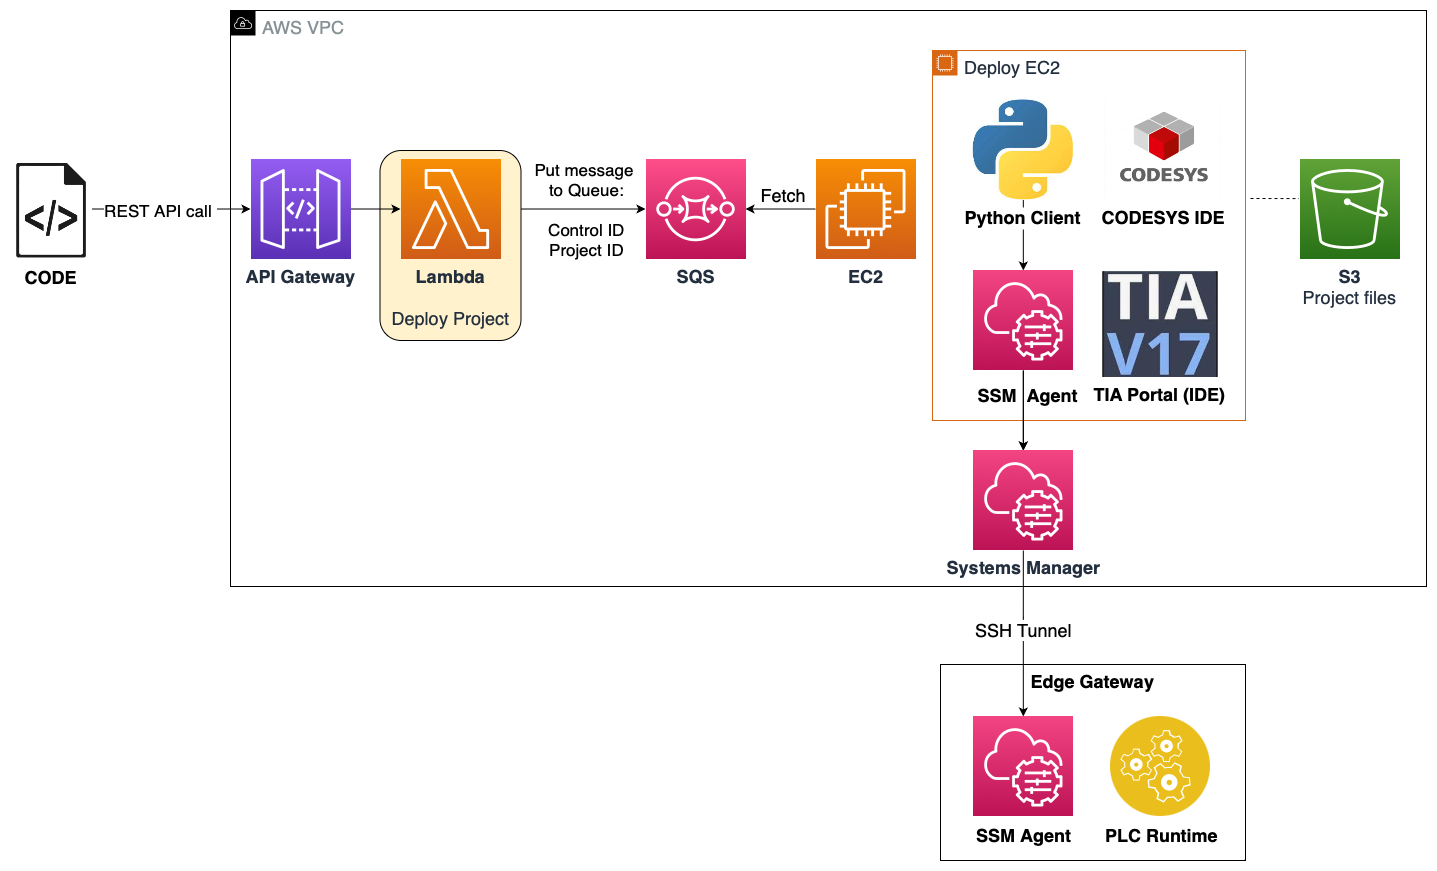Toggle the AWS VPC cloud badge
Screen dimensions: 1437x871
coord(242,23)
